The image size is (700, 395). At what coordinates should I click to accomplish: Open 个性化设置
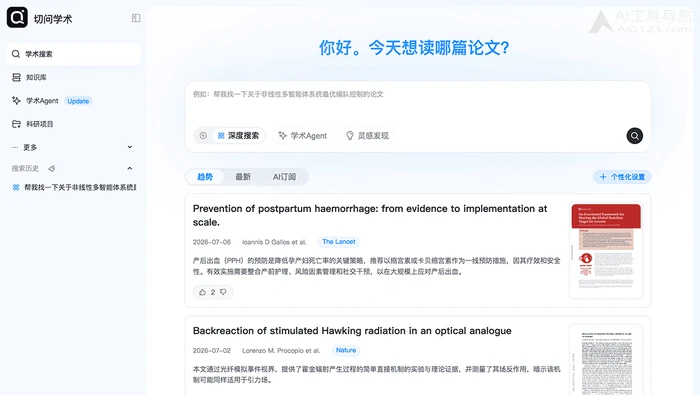[x=622, y=177]
